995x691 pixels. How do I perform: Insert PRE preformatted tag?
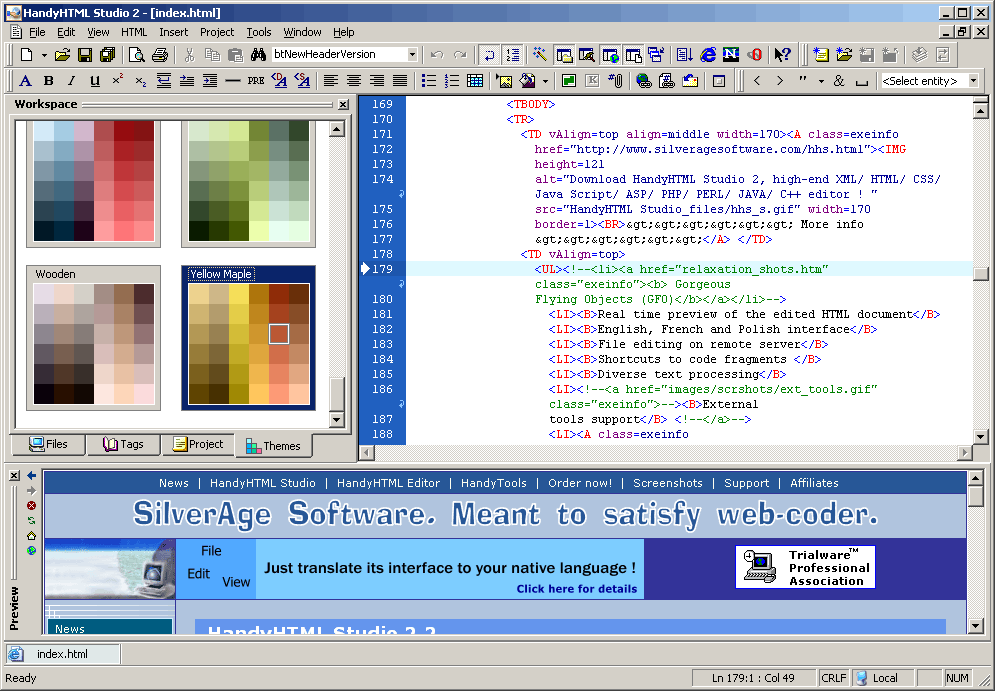256,81
